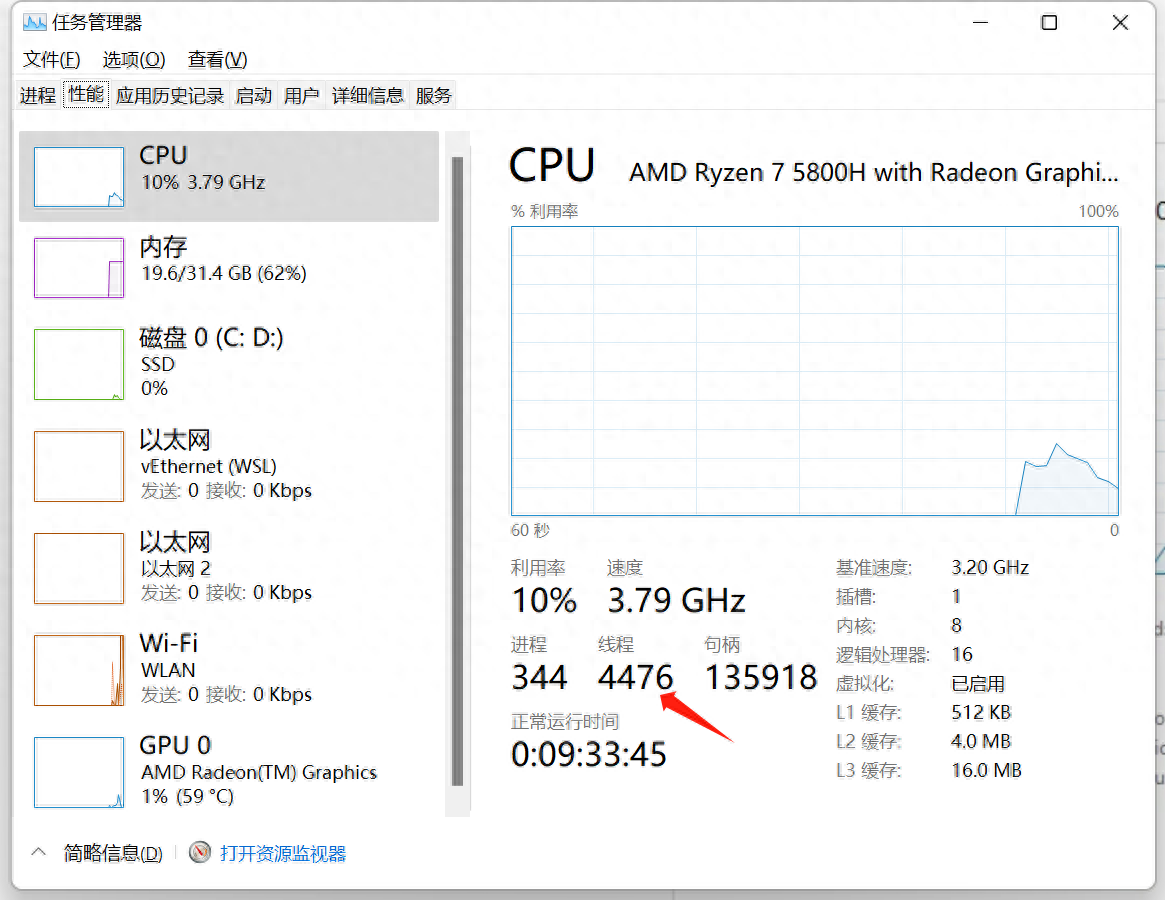Select the 内存 memory graph thumbnail
This screenshot has height=900, width=1165.
[x=79, y=268]
